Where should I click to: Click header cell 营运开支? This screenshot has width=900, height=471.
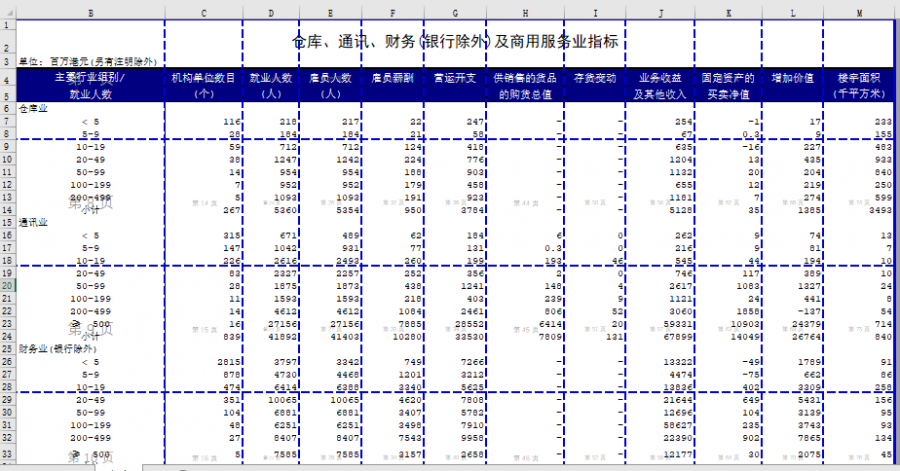[455, 78]
